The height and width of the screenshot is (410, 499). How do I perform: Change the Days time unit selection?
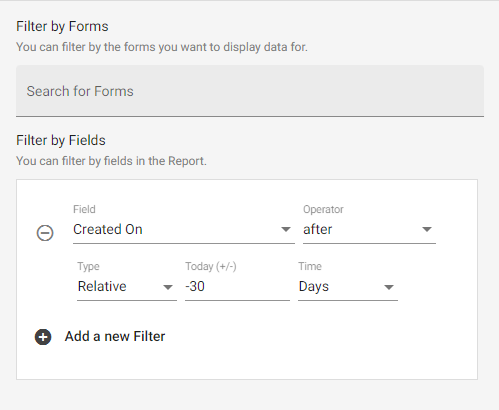click(348, 287)
